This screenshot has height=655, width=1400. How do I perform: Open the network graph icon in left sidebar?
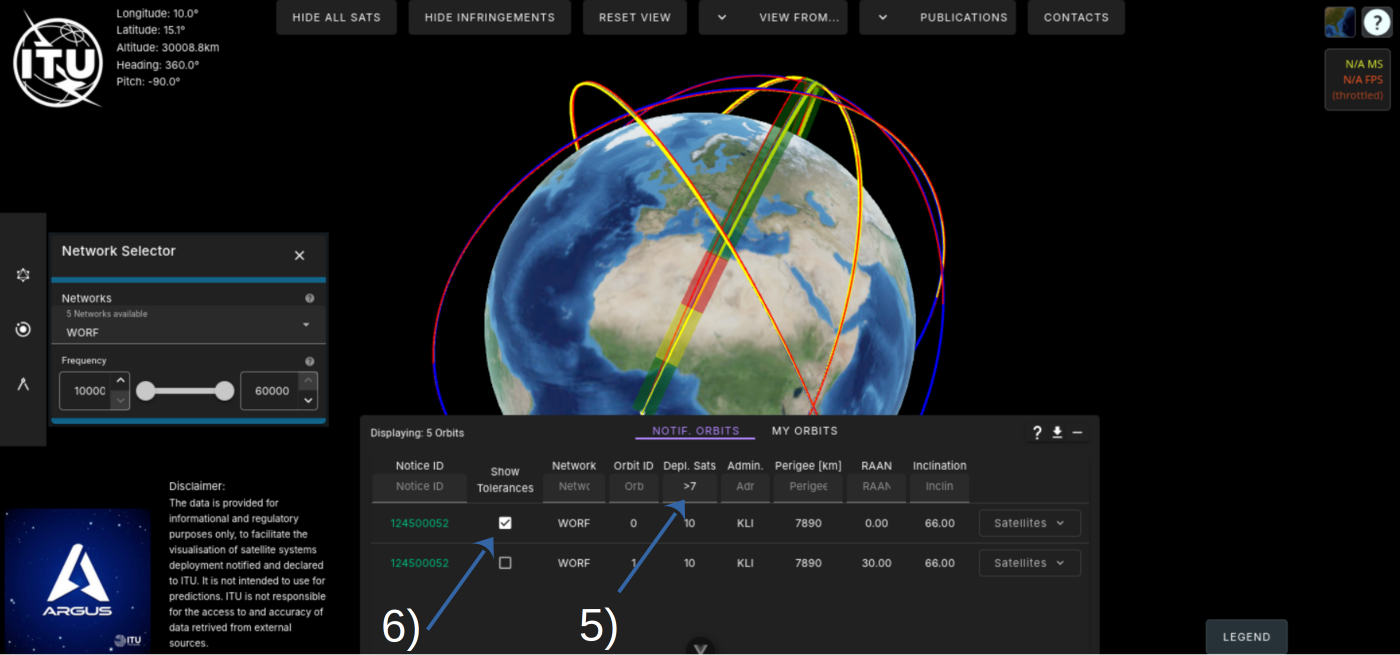click(23, 275)
